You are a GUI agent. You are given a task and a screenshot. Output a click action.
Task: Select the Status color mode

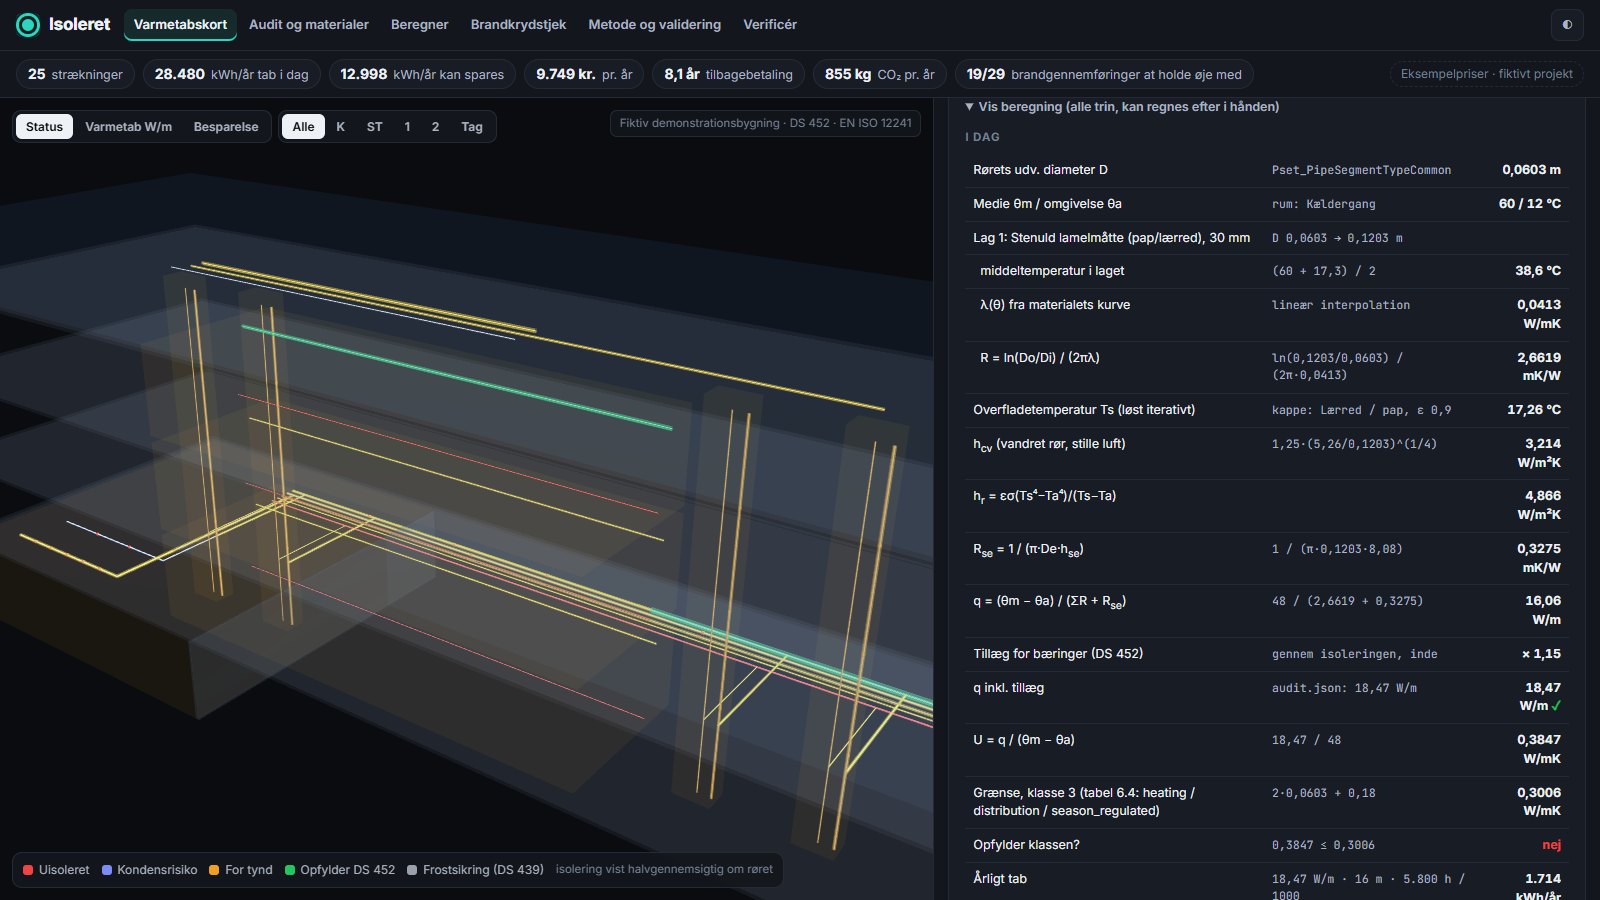[x=44, y=127]
